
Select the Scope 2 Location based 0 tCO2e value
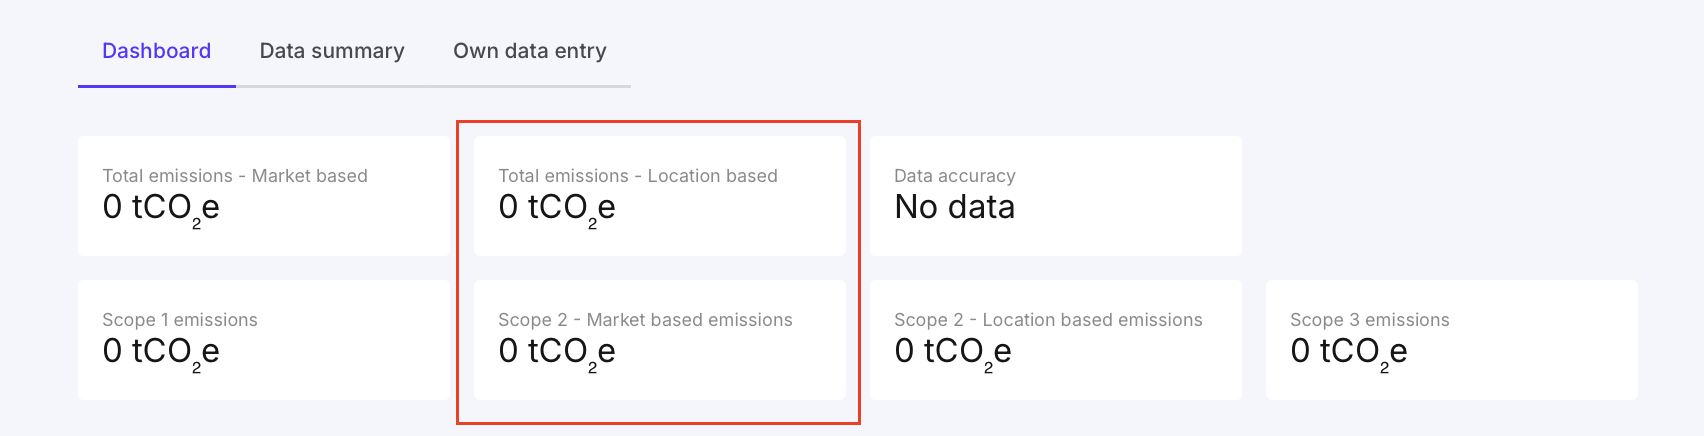coord(953,352)
